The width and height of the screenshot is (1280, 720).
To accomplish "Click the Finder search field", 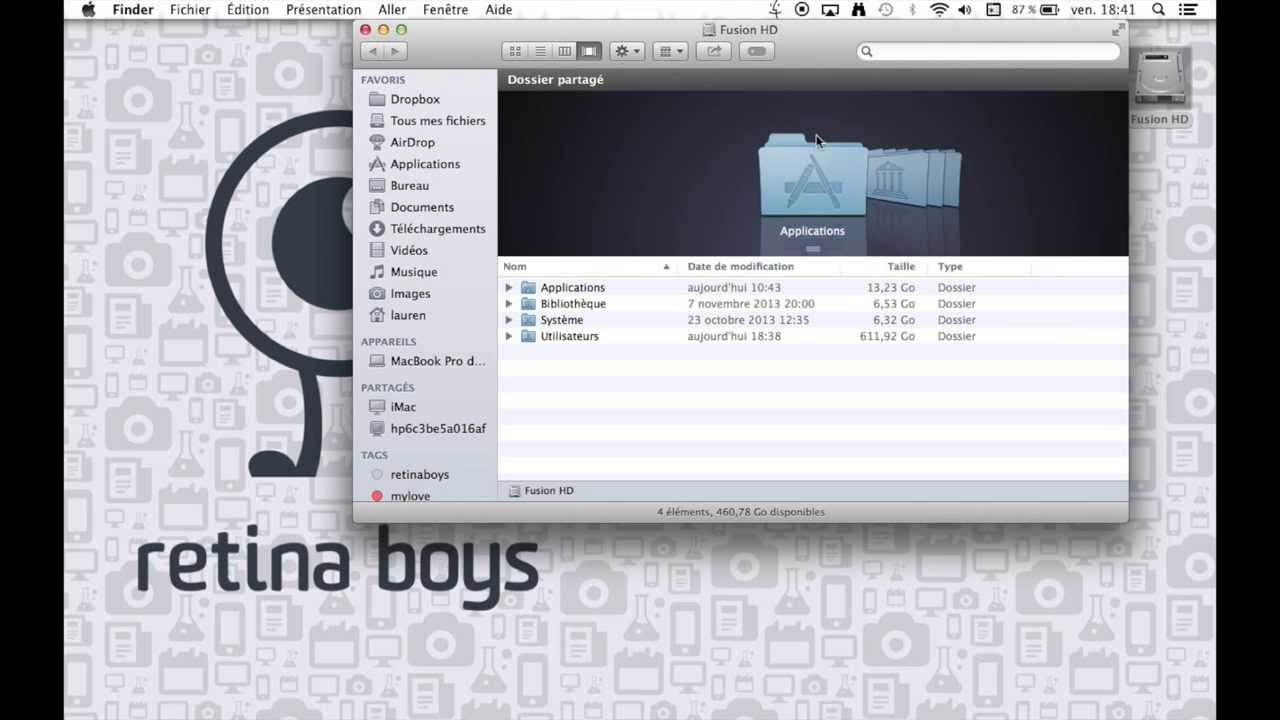I will (x=988, y=51).
